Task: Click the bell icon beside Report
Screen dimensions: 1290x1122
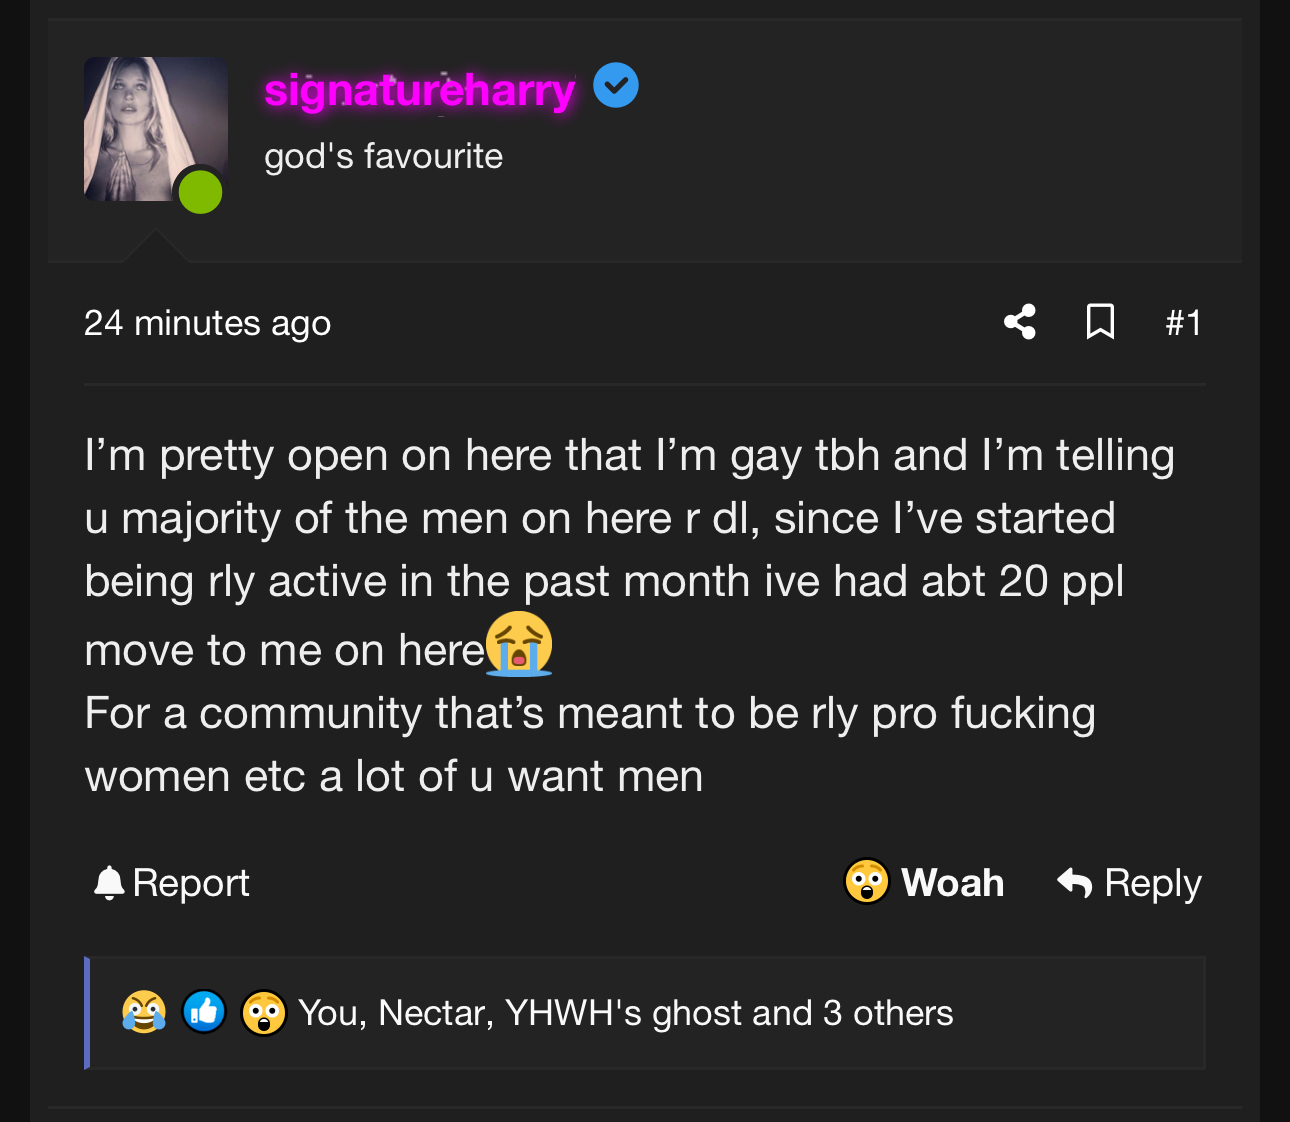Action: pyautogui.click(x=108, y=883)
